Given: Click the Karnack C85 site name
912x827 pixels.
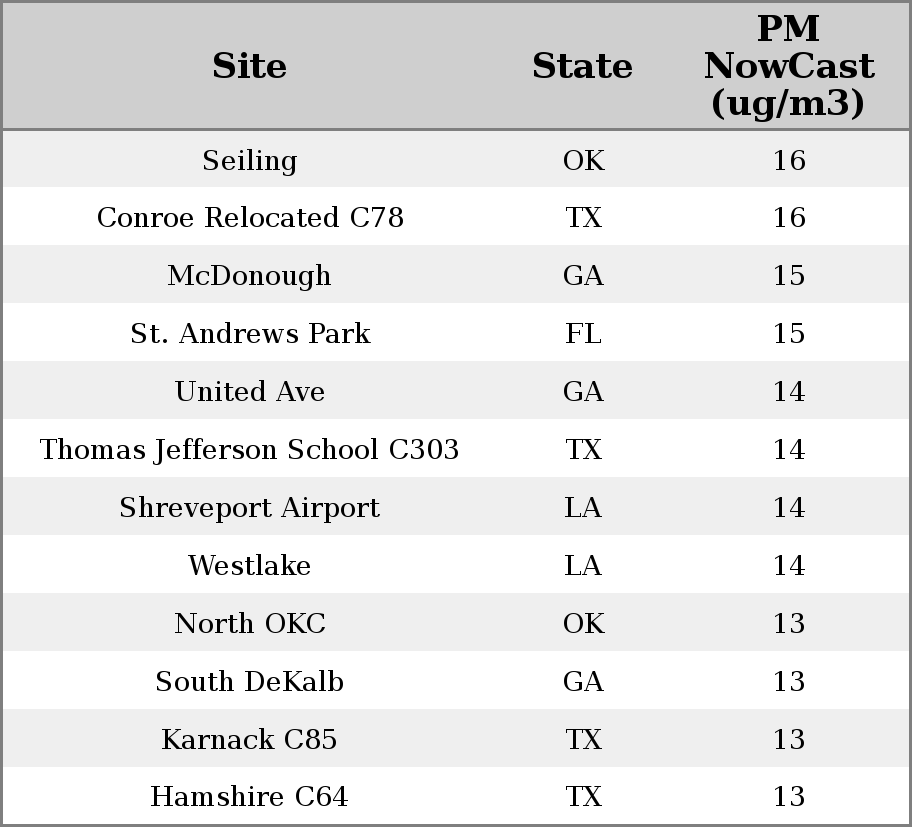Looking at the screenshot, I should tap(250, 740).
